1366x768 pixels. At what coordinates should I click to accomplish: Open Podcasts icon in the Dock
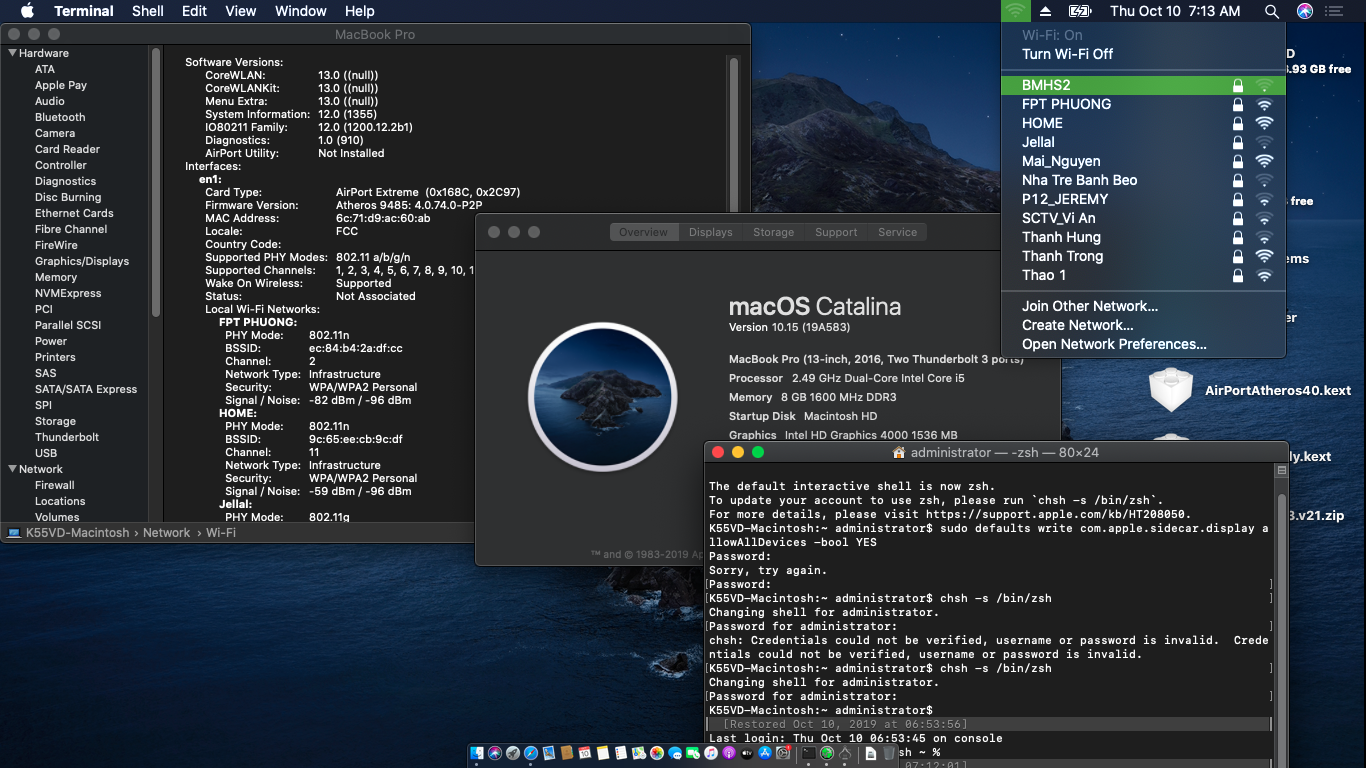point(729,753)
